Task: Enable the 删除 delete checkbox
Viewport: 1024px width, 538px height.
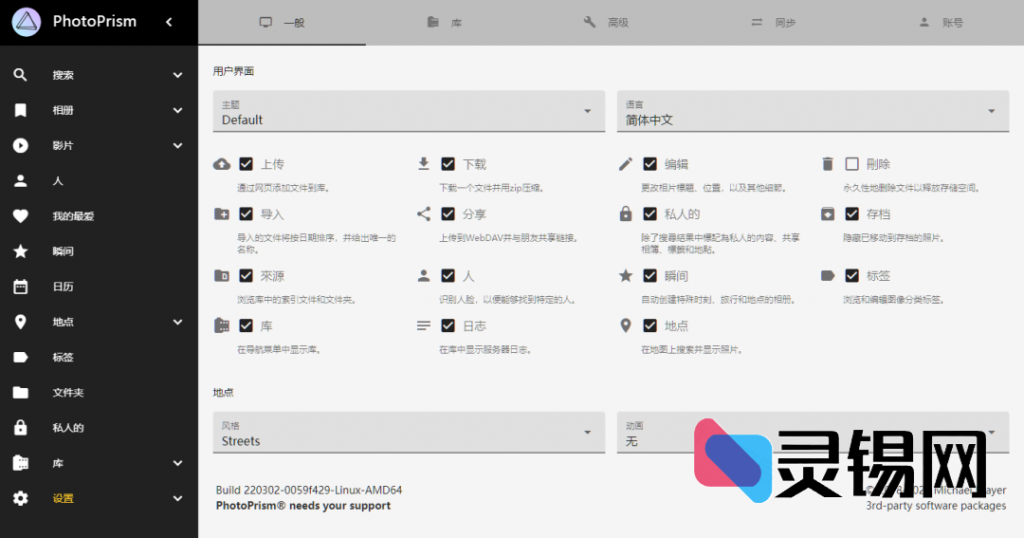Action: pos(852,164)
